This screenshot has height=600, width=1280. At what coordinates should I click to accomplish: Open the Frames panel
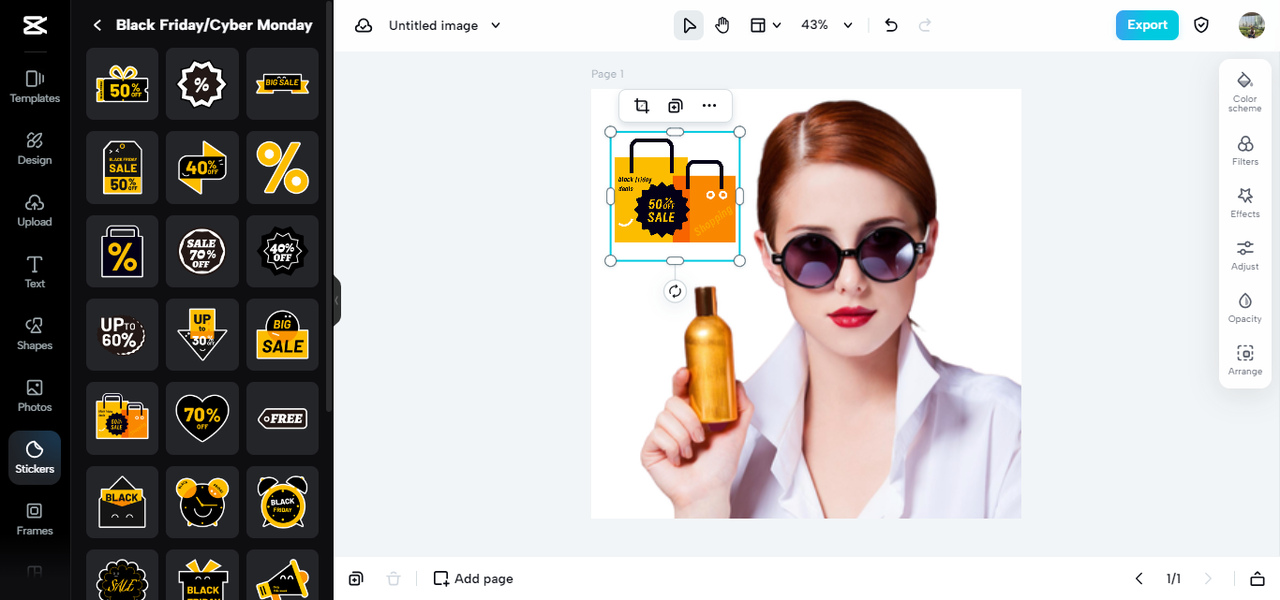tap(35, 519)
